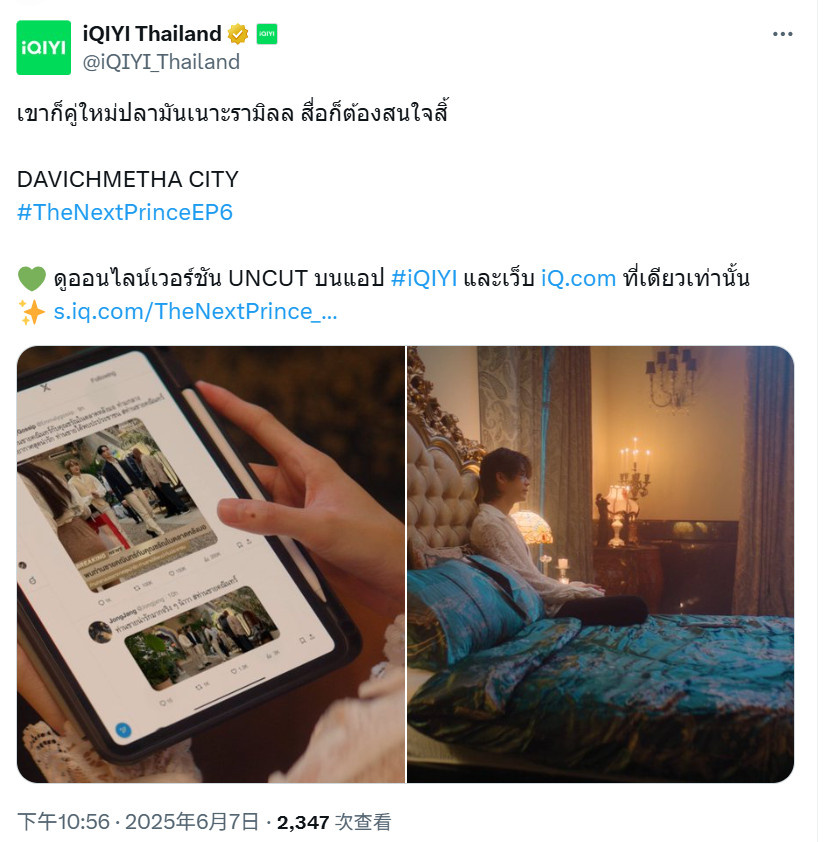
Task: Open the iQIYI green profile avatar
Action: coord(43,48)
